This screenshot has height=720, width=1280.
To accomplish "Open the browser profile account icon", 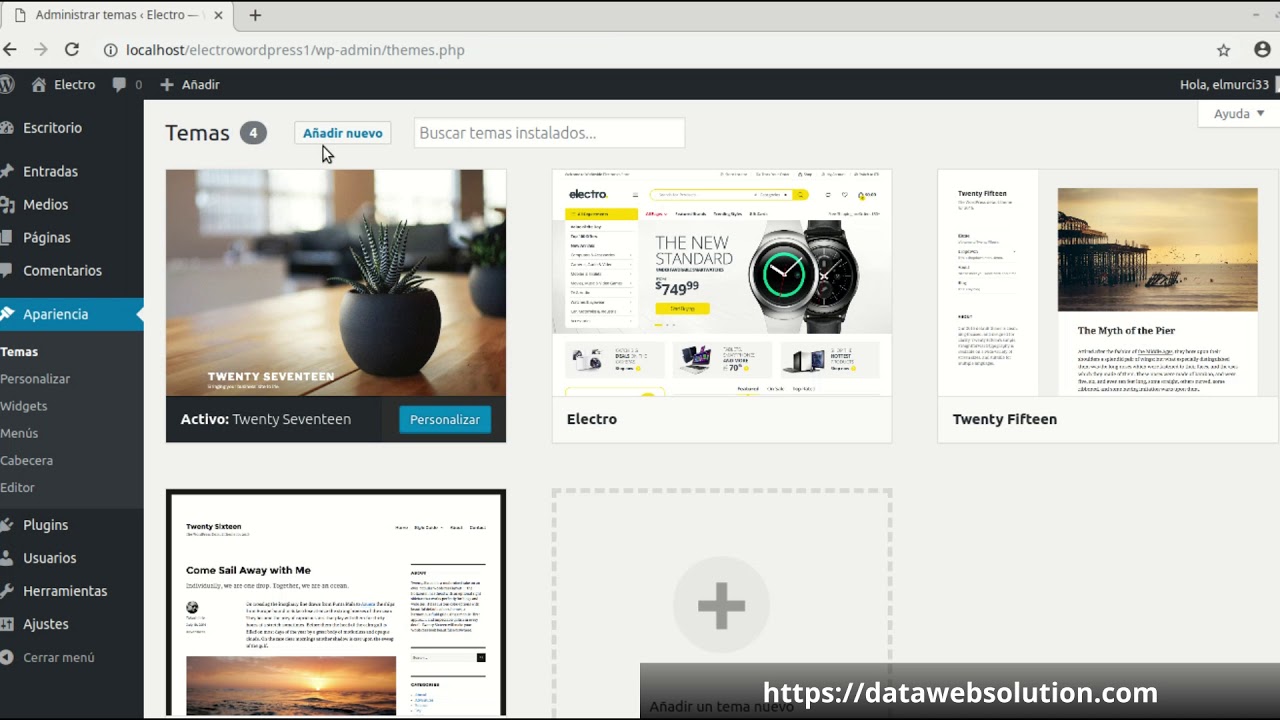I will [1262, 50].
